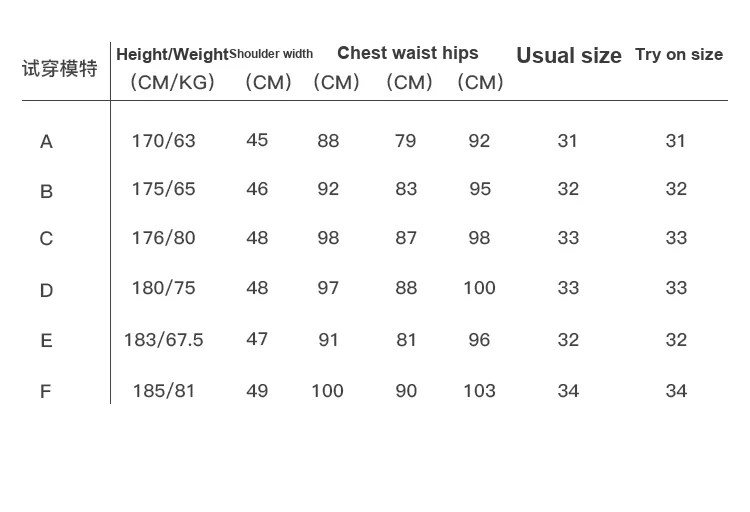
Task: Click the 试穿模特 header label
Action: tap(60, 69)
